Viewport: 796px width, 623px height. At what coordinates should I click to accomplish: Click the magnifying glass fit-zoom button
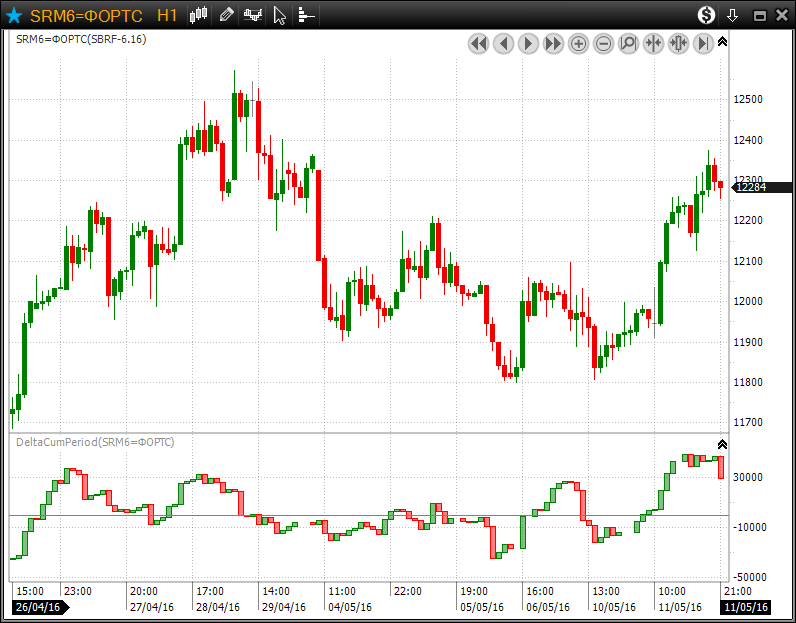(x=628, y=43)
